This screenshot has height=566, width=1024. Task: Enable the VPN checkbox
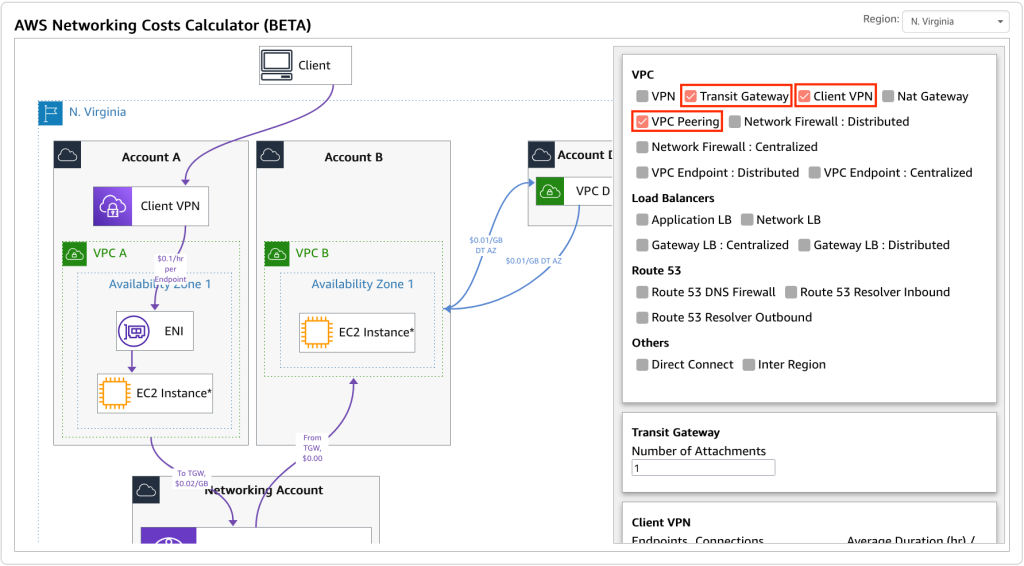642,96
